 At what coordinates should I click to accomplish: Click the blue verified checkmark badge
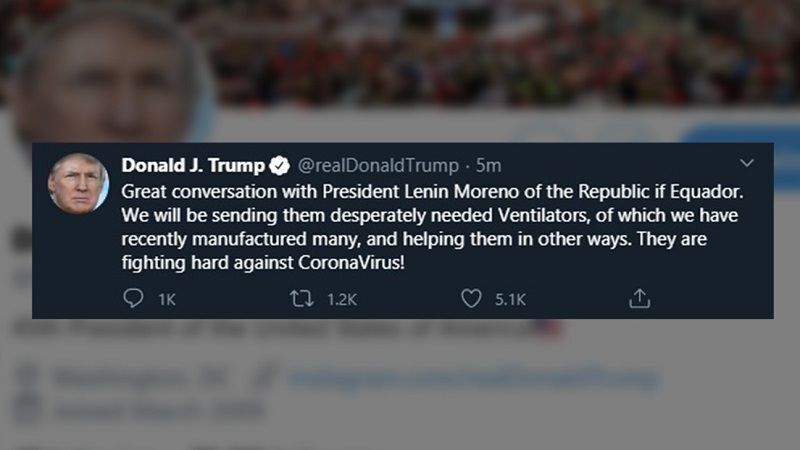click(279, 165)
